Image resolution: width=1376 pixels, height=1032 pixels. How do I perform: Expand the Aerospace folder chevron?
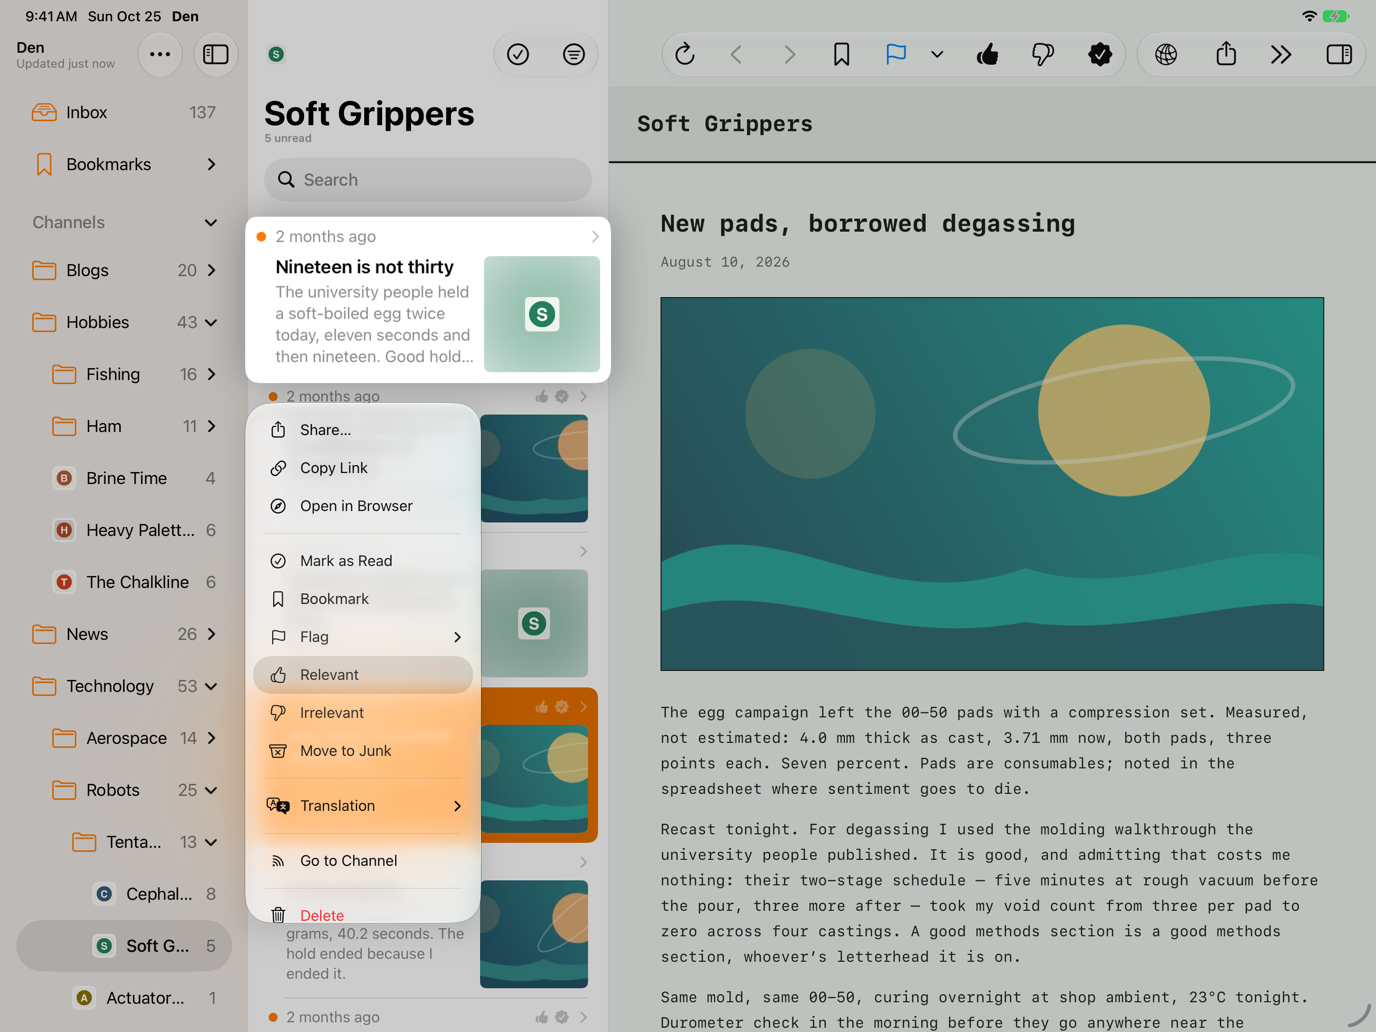[211, 738]
